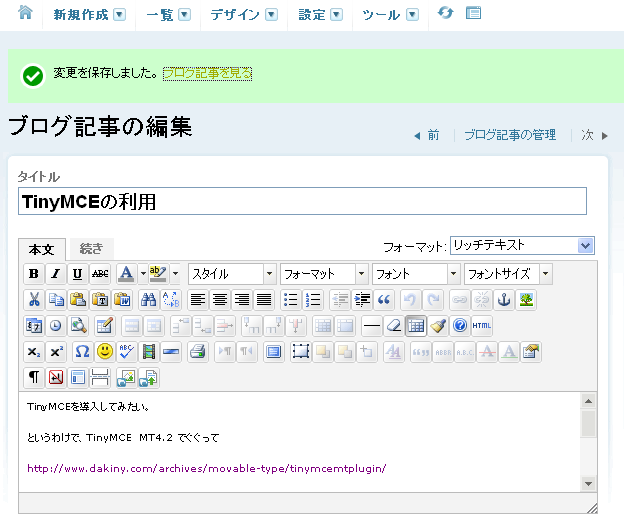Click Paste as plain text icon

[x=100, y=300]
